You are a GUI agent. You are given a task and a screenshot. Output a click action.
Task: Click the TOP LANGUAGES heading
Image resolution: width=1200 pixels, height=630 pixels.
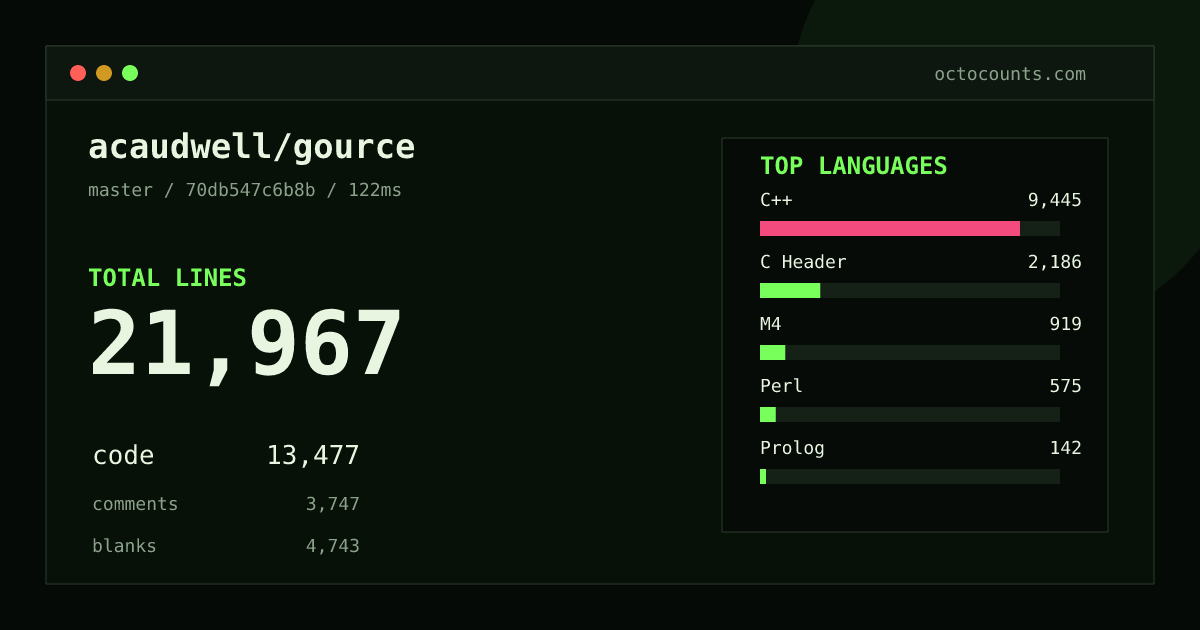(x=854, y=166)
